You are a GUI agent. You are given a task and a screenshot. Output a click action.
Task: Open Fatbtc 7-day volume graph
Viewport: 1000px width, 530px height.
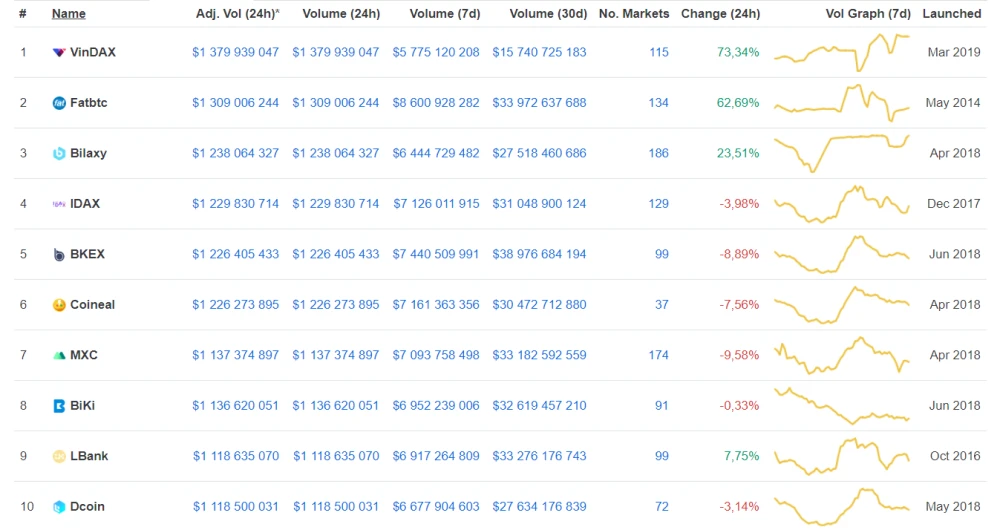(x=842, y=103)
